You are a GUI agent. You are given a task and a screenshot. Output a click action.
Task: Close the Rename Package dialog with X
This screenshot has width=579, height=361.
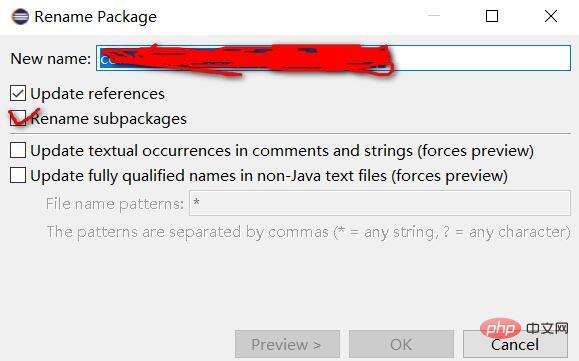[x=551, y=16]
